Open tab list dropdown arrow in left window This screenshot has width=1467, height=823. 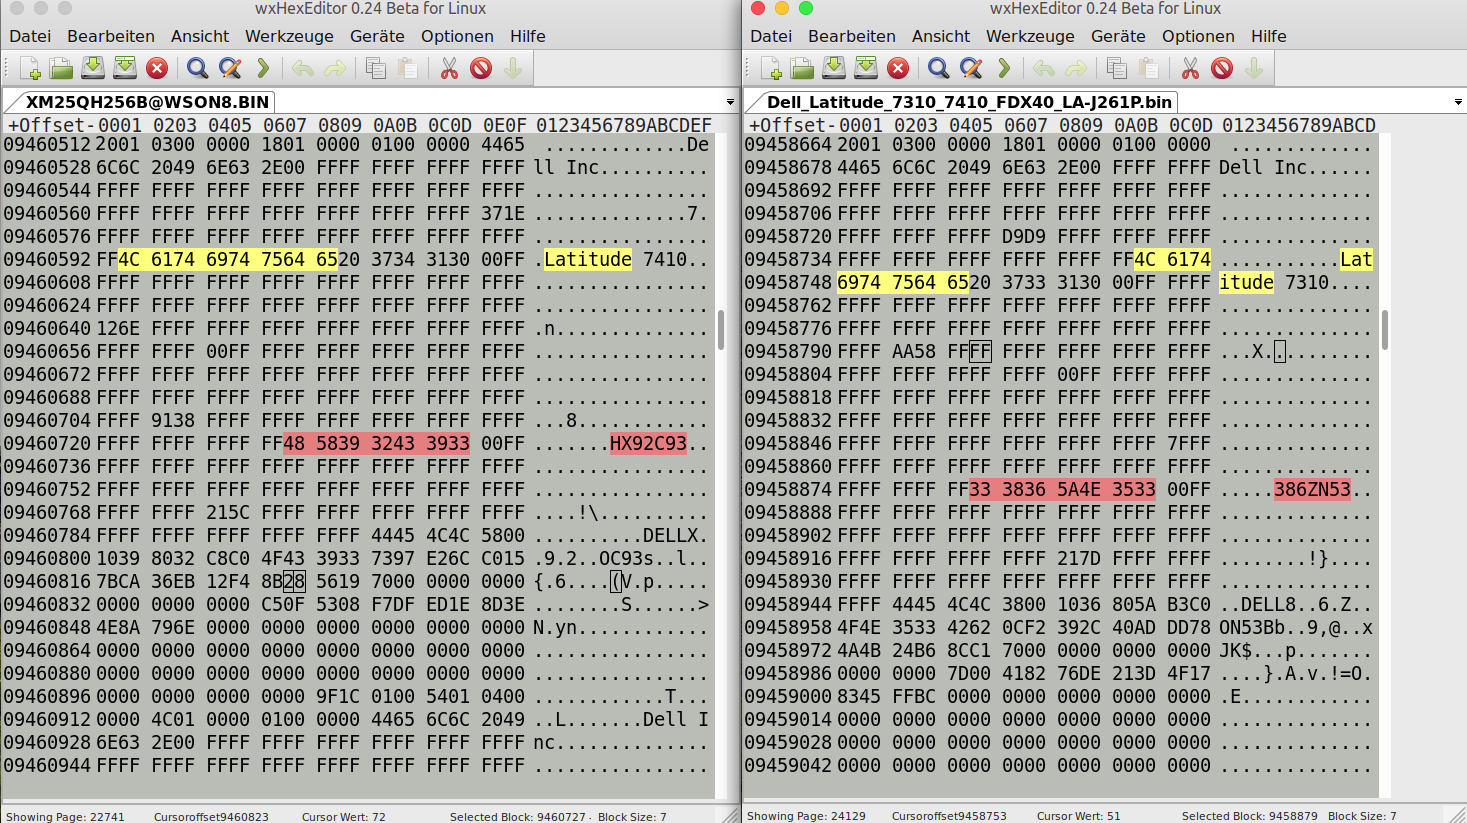click(730, 102)
